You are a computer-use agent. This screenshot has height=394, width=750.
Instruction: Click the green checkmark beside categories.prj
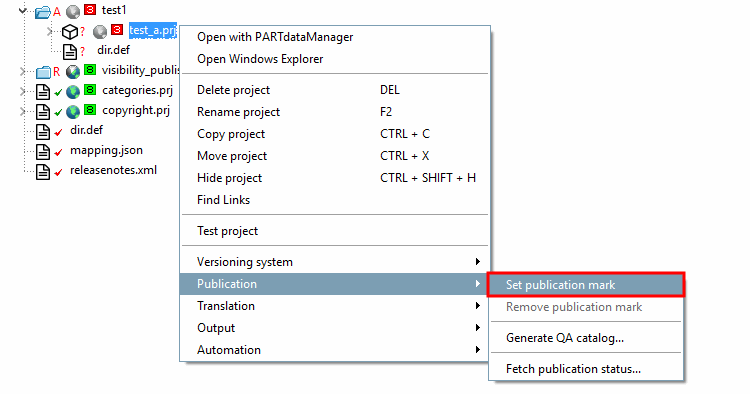coord(58,92)
